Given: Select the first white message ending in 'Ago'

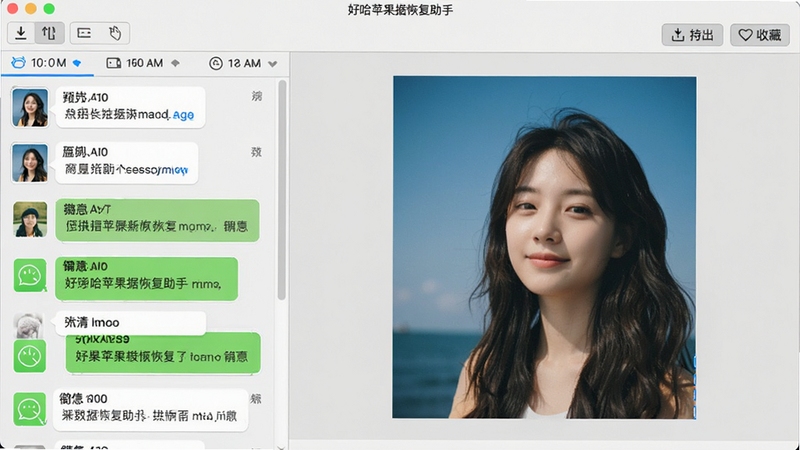Looking at the screenshot, I should [x=131, y=107].
